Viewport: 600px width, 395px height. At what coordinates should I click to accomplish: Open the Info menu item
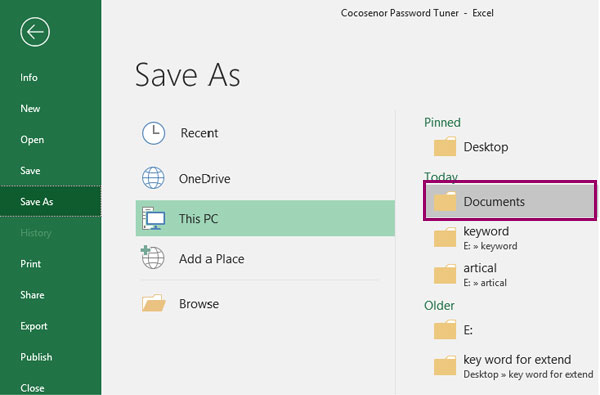point(29,77)
